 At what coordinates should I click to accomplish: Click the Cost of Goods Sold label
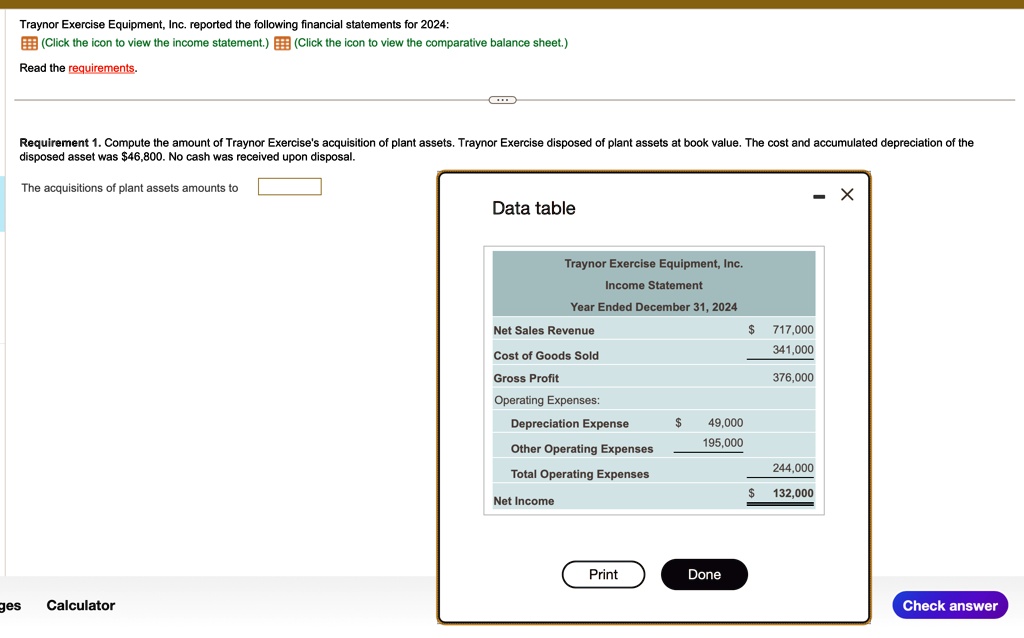tap(546, 355)
